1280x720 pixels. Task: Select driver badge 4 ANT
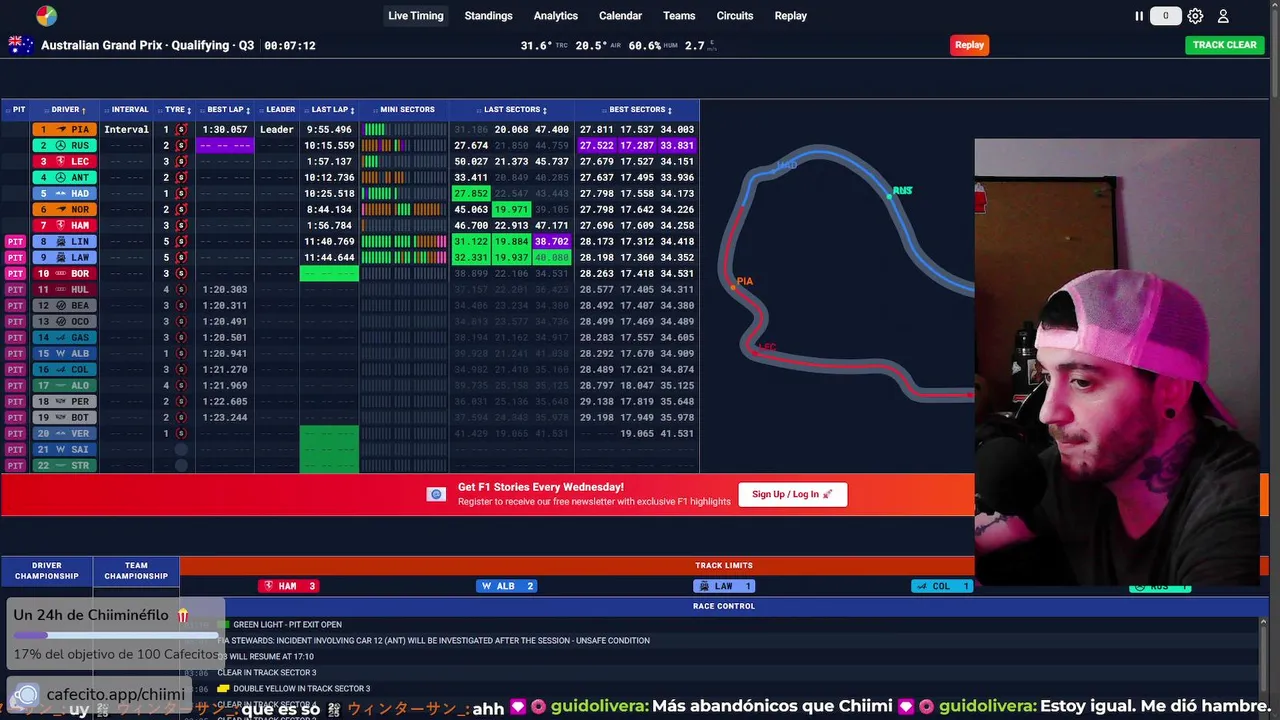click(65, 178)
